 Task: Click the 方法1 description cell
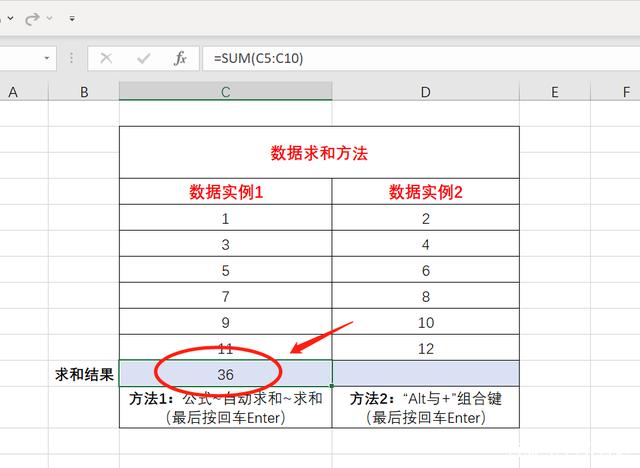coord(226,408)
